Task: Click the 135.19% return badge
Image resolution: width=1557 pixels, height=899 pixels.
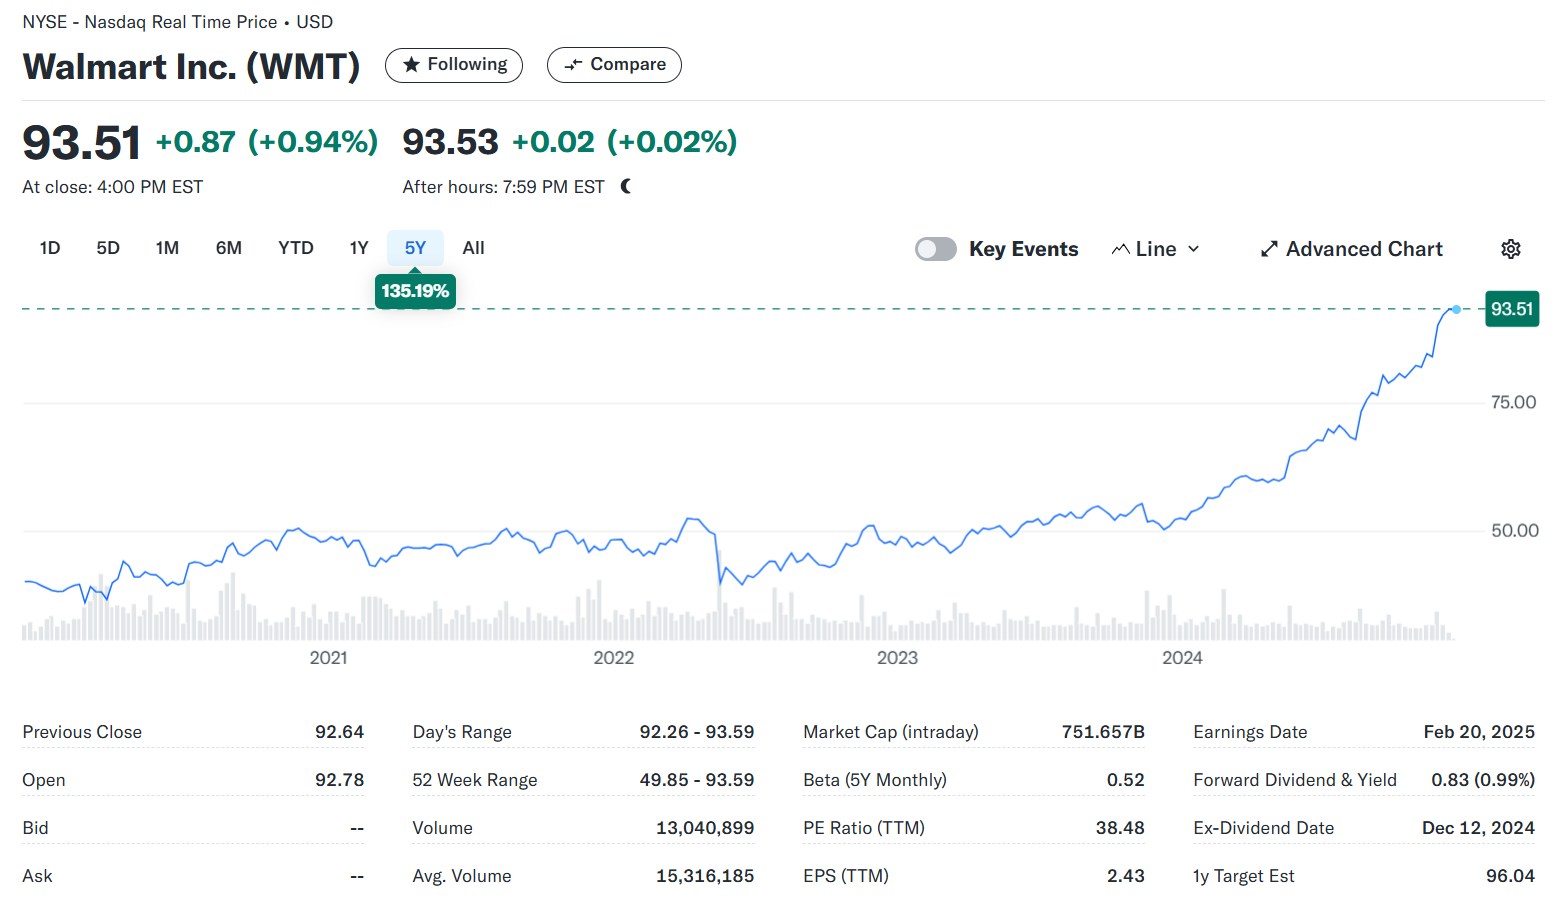Action: click(x=415, y=291)
